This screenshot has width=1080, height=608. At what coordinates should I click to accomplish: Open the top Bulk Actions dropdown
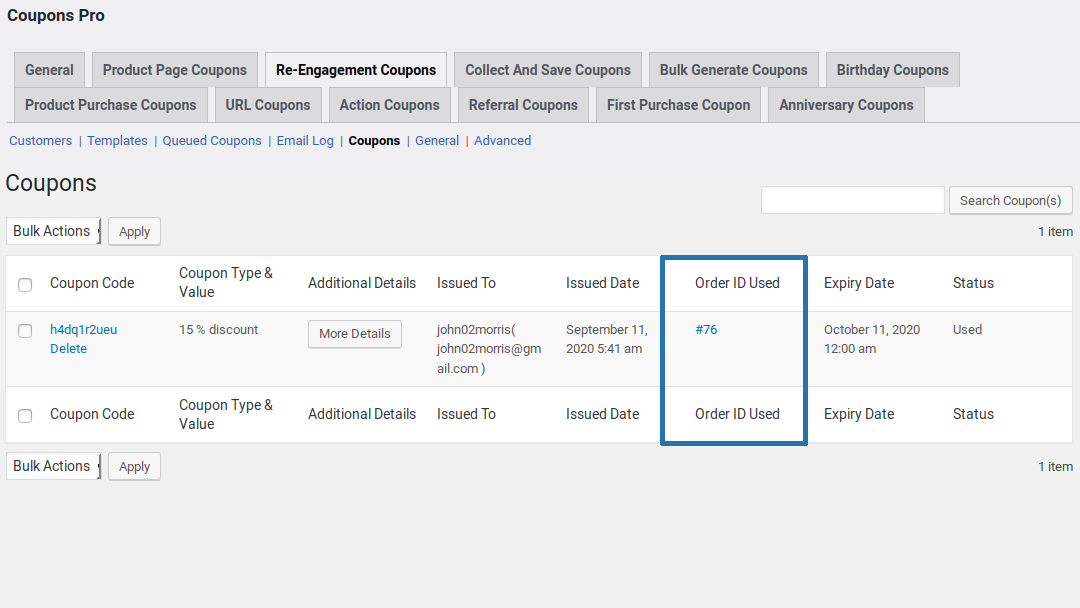[53, 231]
